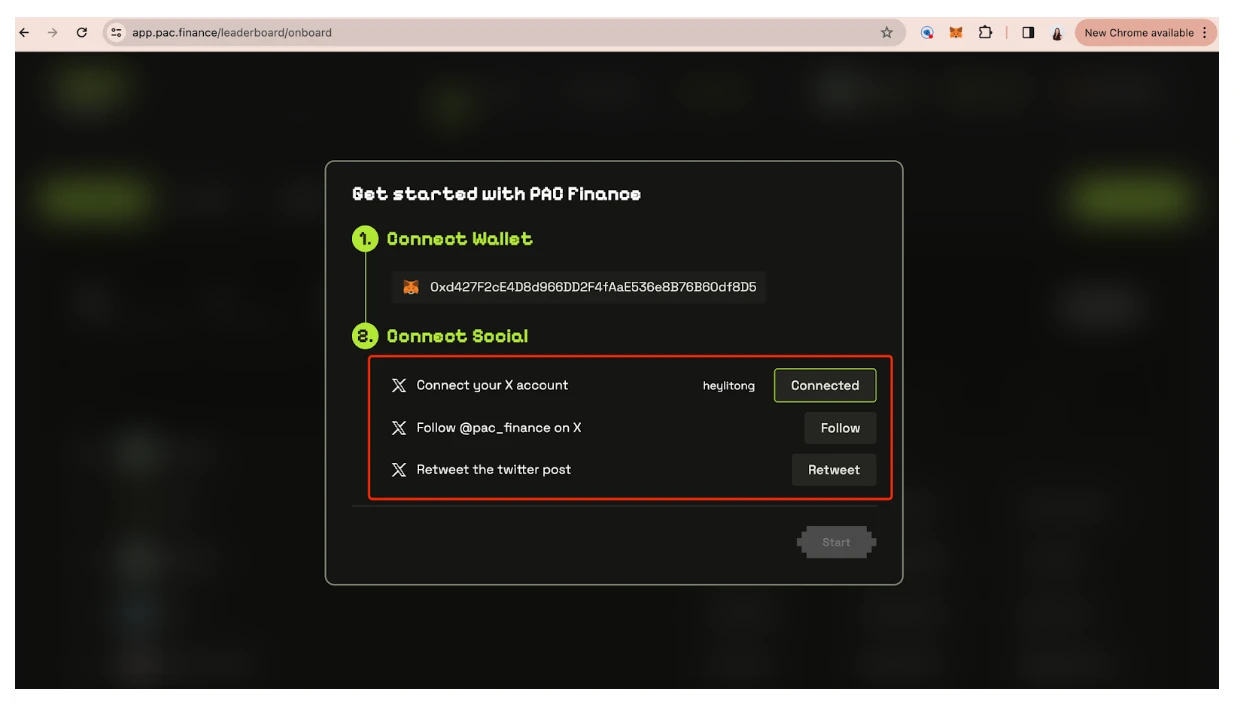This screenshot has height=716, width=1240.
Task: Open site information icon in address bar
Action: coord(117,33)
